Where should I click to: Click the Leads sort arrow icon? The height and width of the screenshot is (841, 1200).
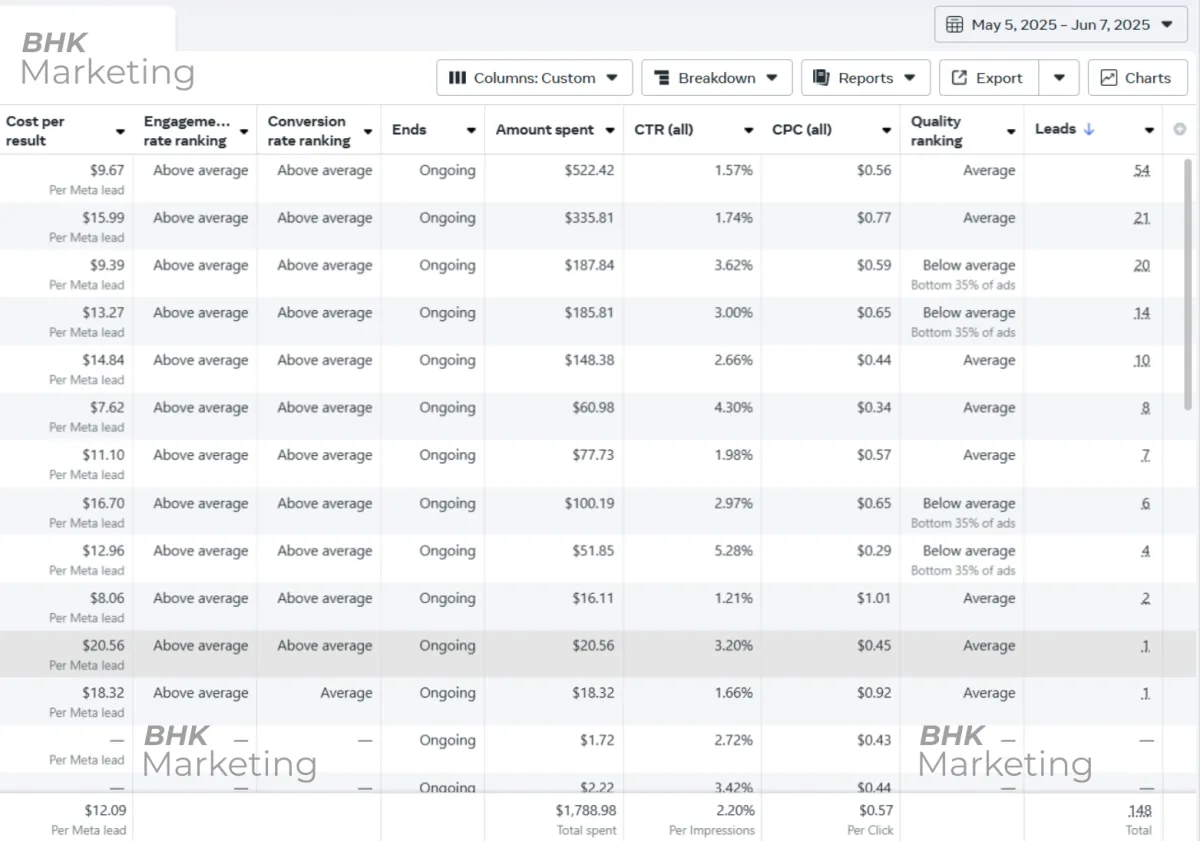pyautogui.click(x=1089, y=129)
